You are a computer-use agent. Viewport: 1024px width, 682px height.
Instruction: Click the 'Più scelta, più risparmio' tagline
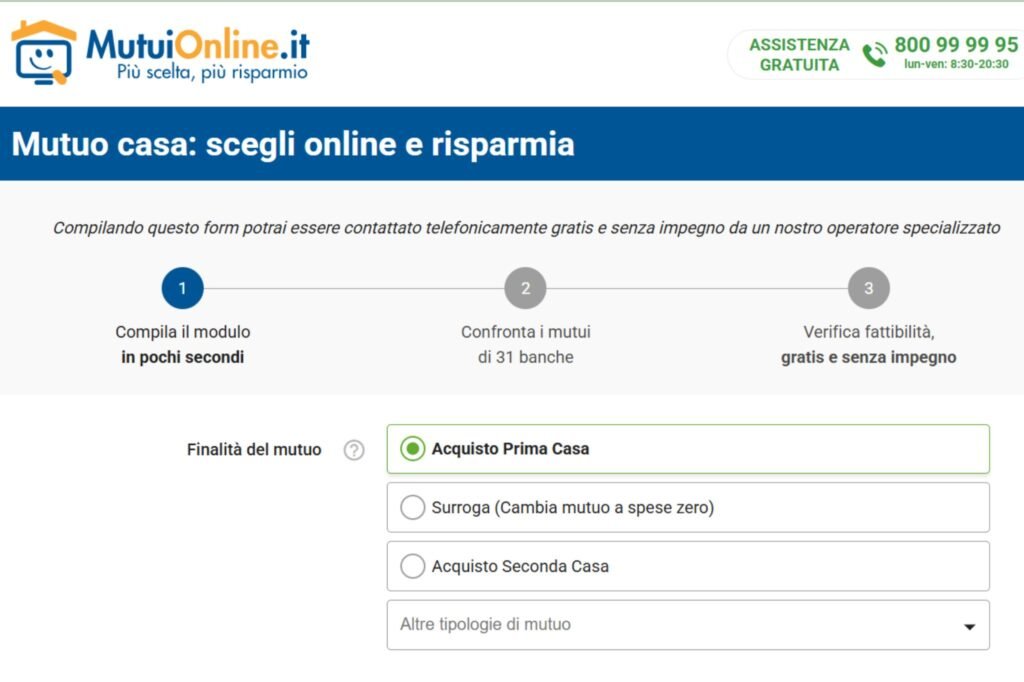212,73
